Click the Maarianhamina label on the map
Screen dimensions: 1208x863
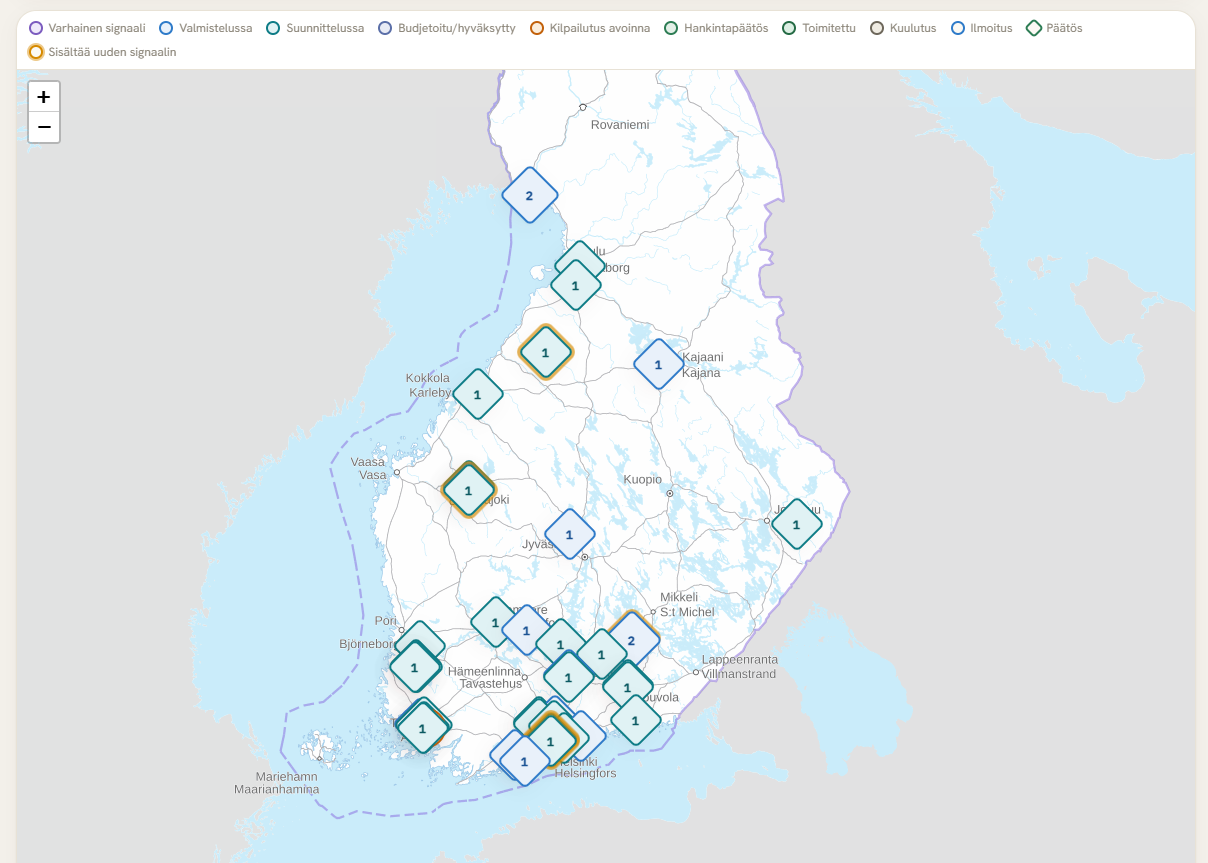(x=277, y=789)
